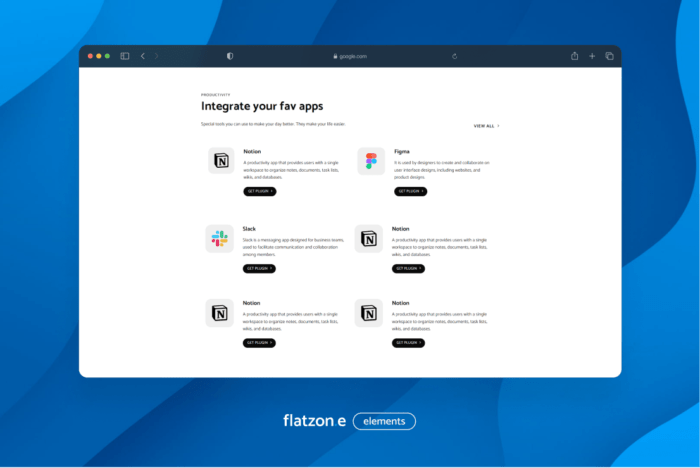The image size is (700, 468).
Task: Click the google.com address bar
Action: click(x=350, y=56)
